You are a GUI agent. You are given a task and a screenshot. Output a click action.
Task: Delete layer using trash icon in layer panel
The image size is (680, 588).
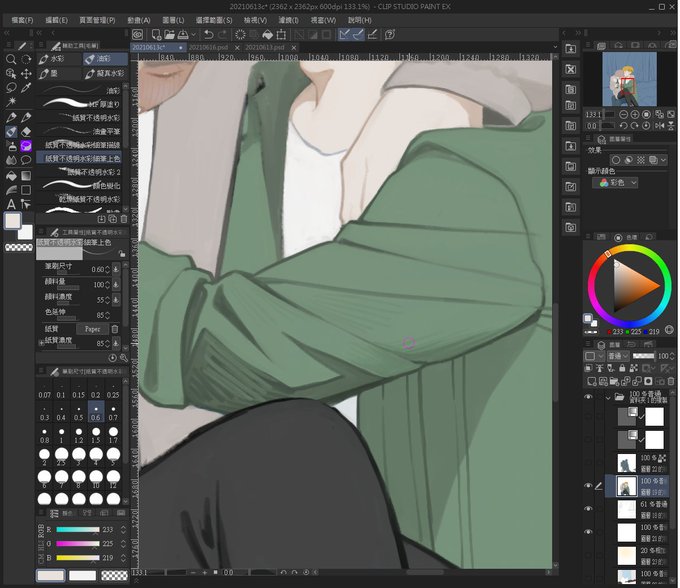(x=671, y=382)
